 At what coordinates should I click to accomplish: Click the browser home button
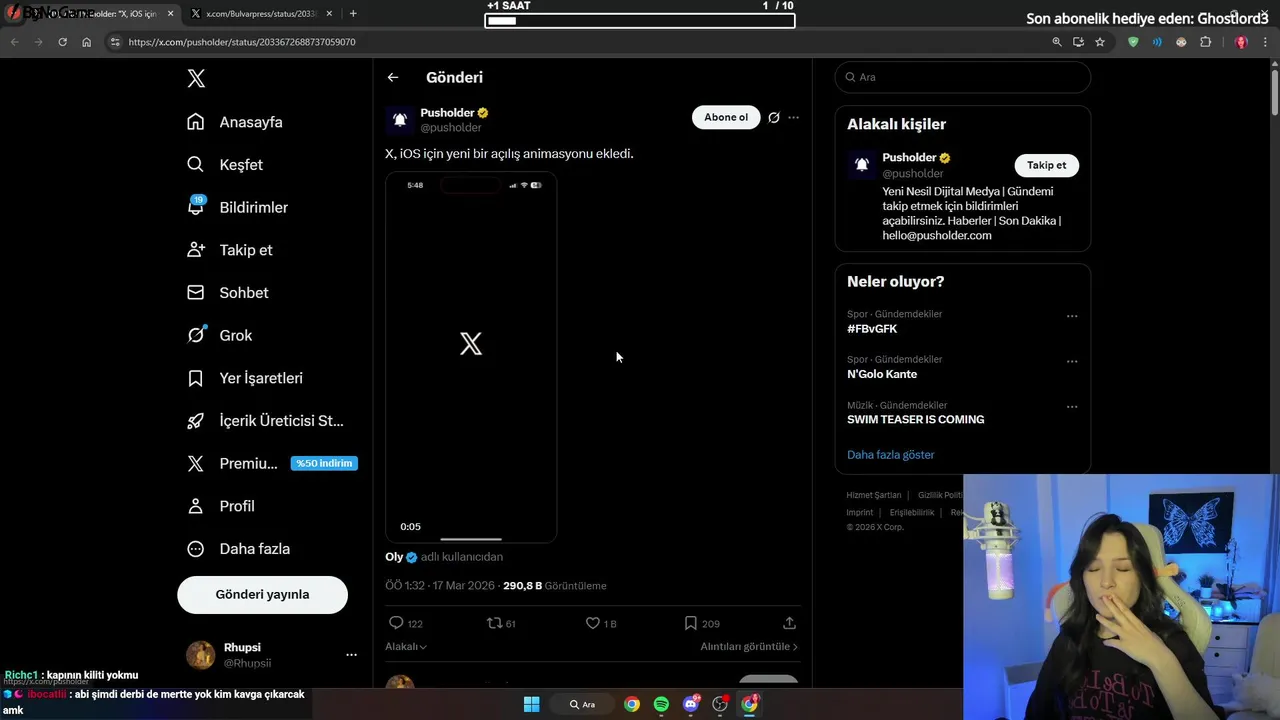pos(87,42)
